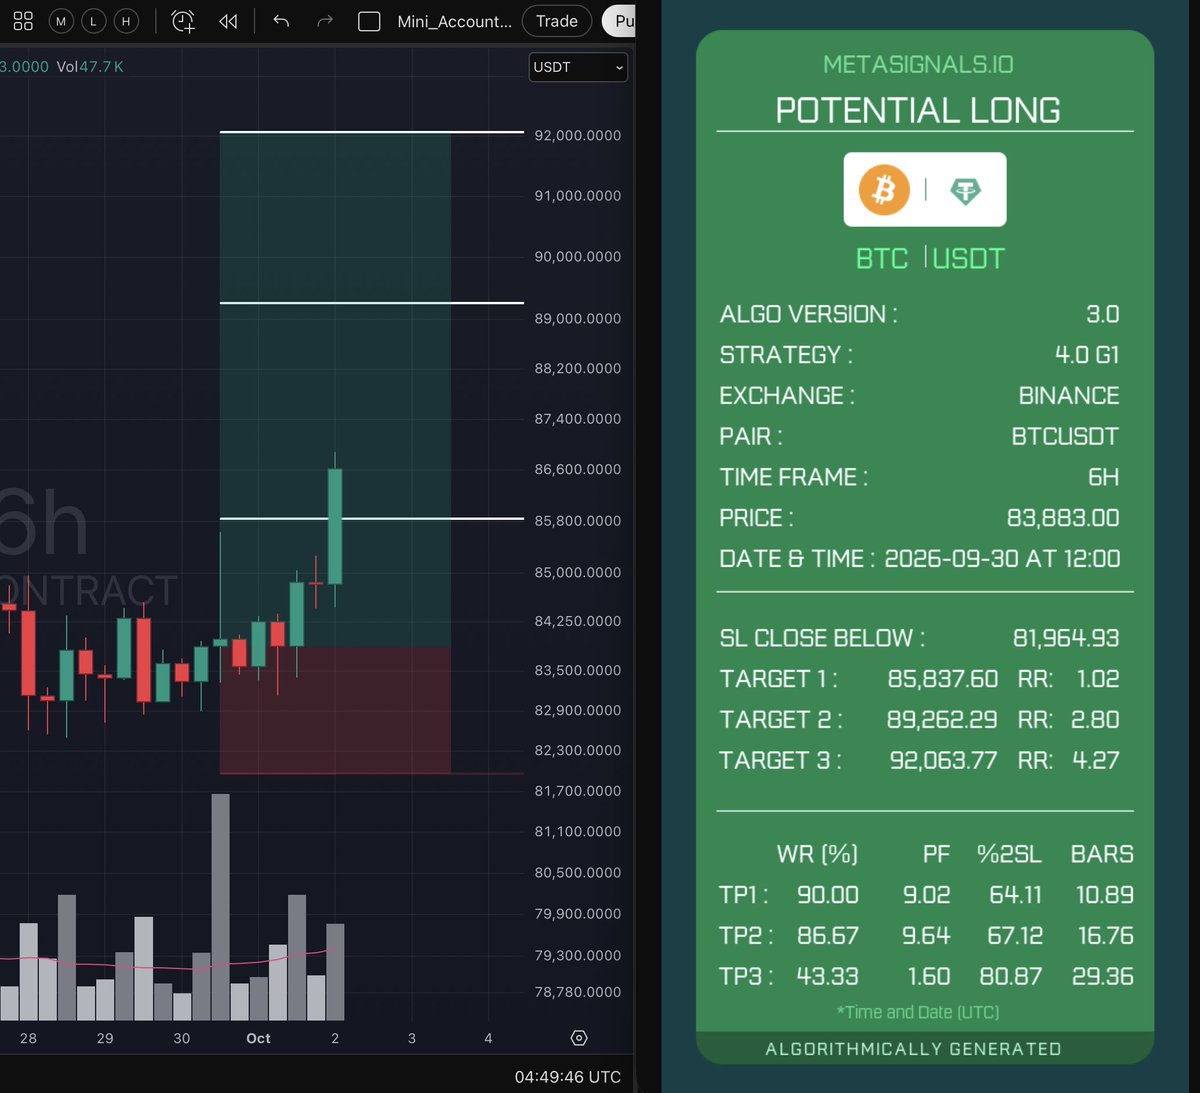Click the stop-loss value 81,964.93
This screenshot has height=1093, width=1200.
[x=1066, y=638]
